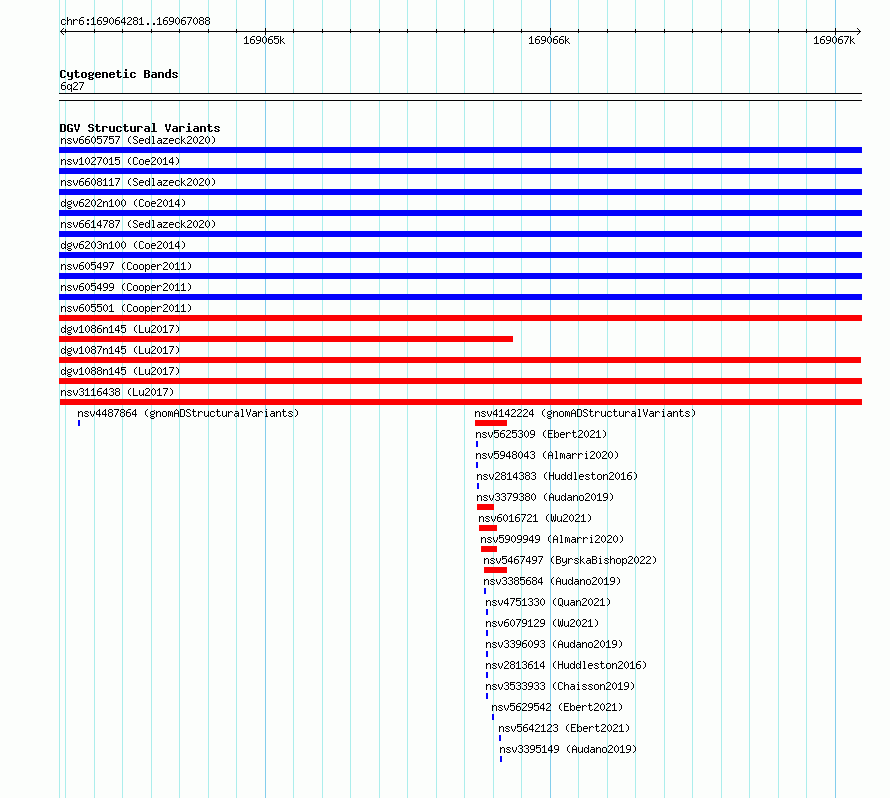Click the nsv3116438 (Lu2017) label
This screenshot has height=798, width=890.
117,392
